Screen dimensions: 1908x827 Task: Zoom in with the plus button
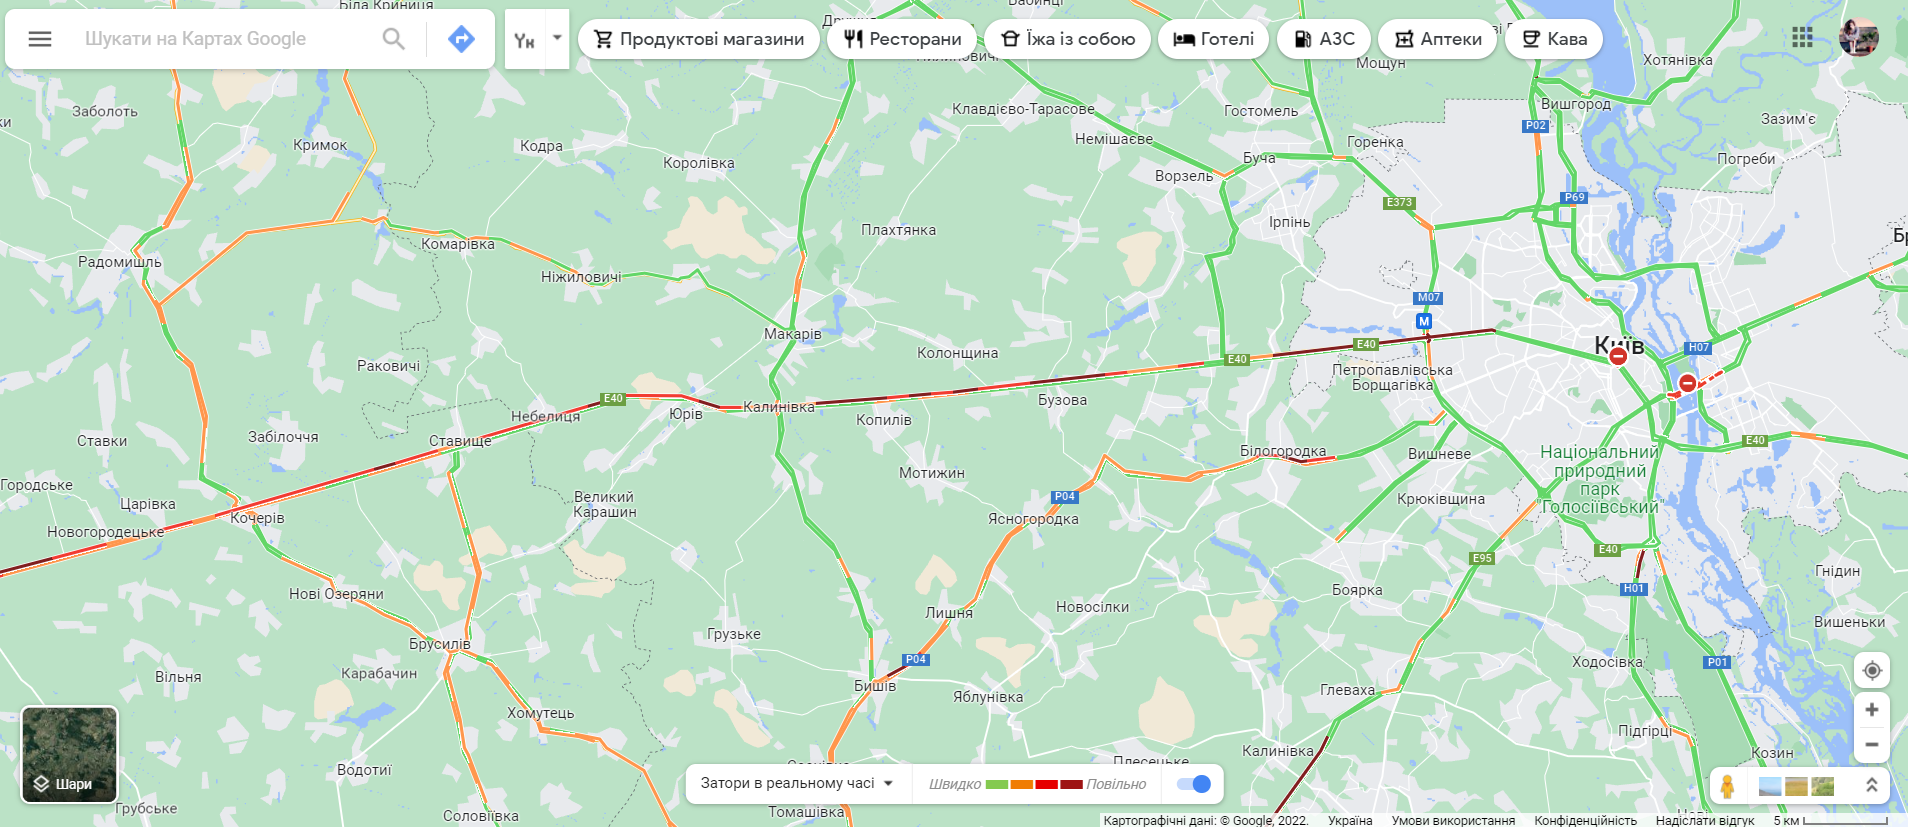tap(1872, 710)
